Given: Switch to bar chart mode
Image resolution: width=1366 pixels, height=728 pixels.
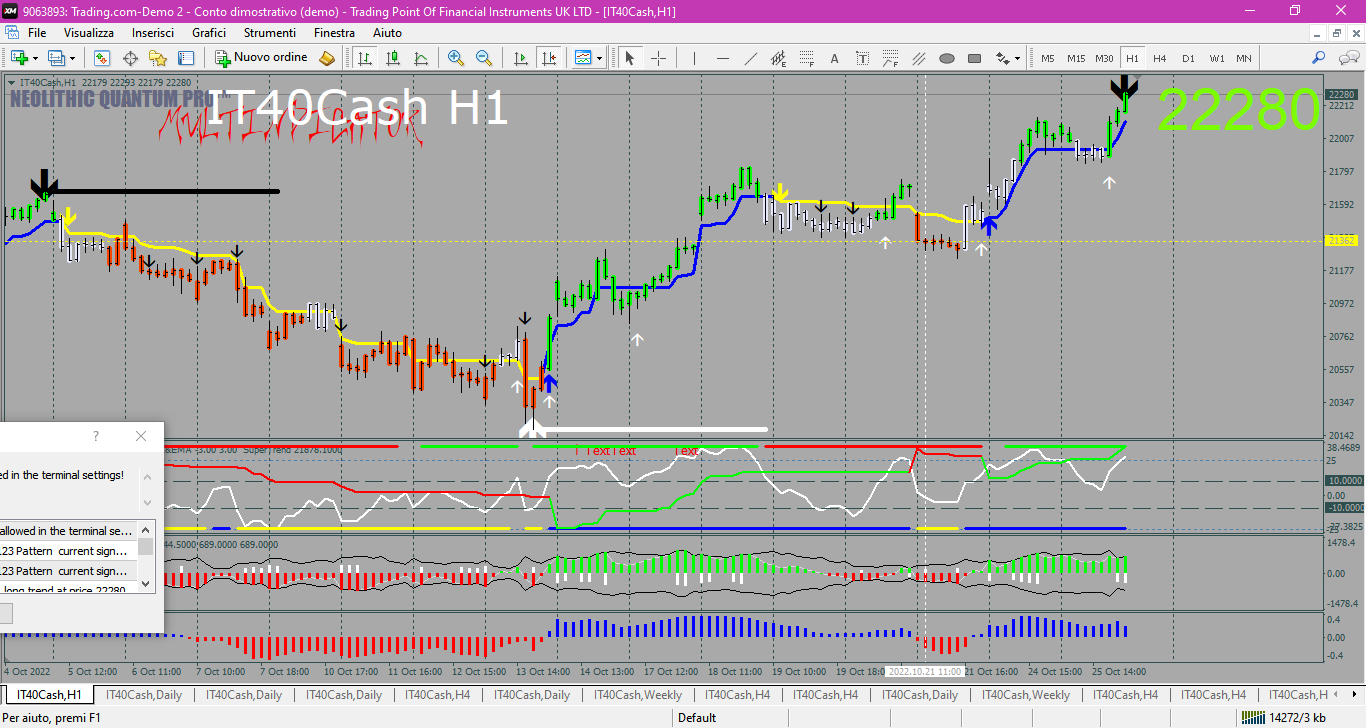Looking at the screenshot, I should click(x=366, y=58).
